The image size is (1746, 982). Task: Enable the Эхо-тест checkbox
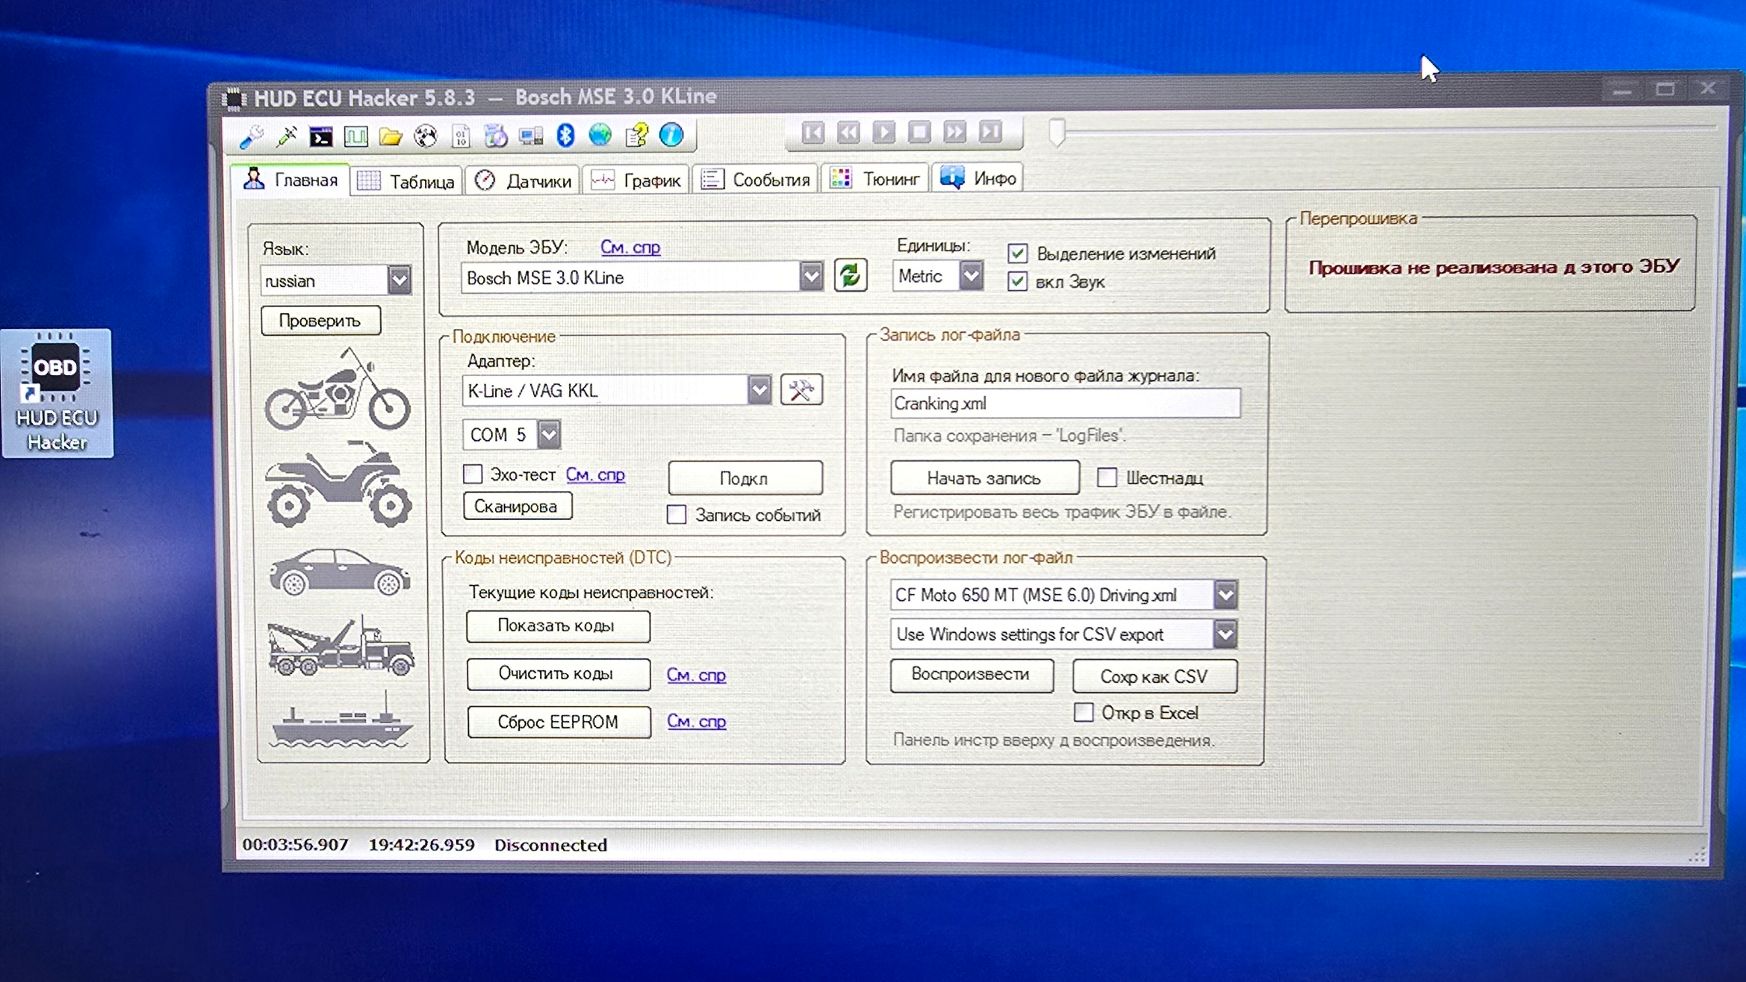[473, 473]
